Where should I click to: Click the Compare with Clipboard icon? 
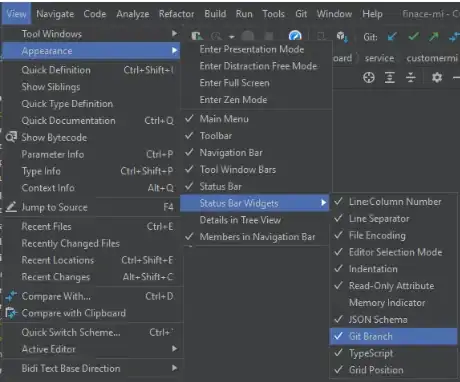pyautogui.click(x=11, y=313)
